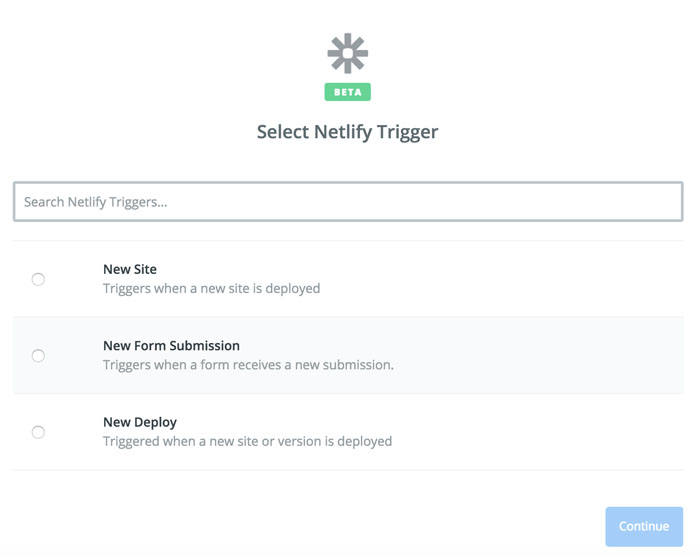This screenshot has height=555, width=700.
Task: Click "Triggers when a form receives a new submission" text
Action: click(248, 365)
